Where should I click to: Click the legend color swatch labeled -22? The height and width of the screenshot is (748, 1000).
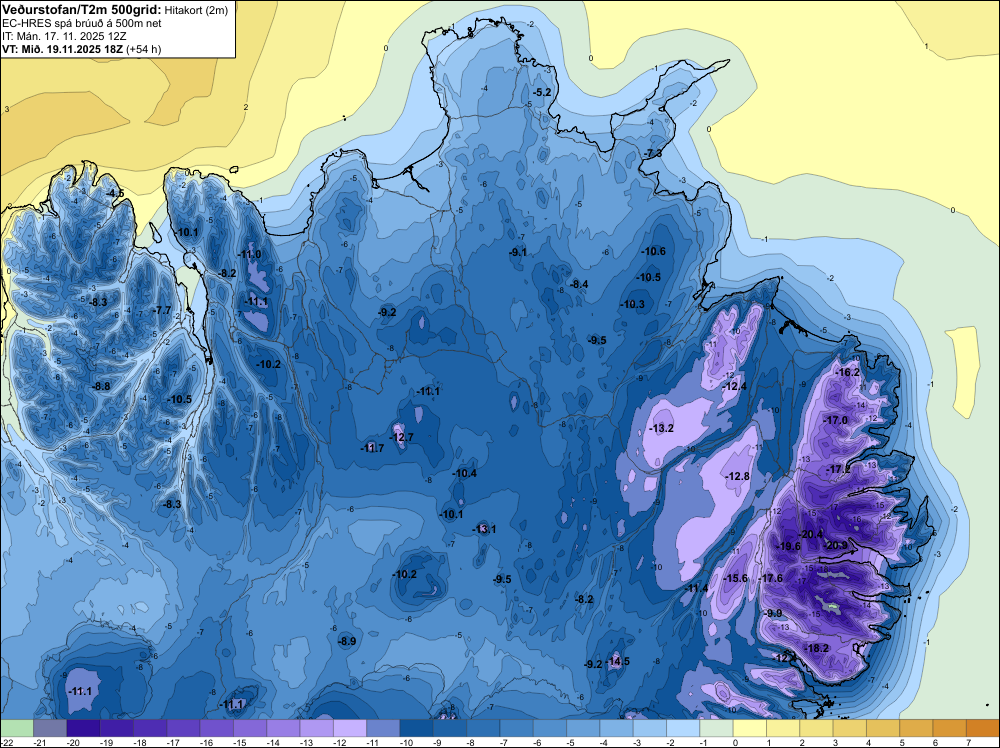tap(17, 728)
